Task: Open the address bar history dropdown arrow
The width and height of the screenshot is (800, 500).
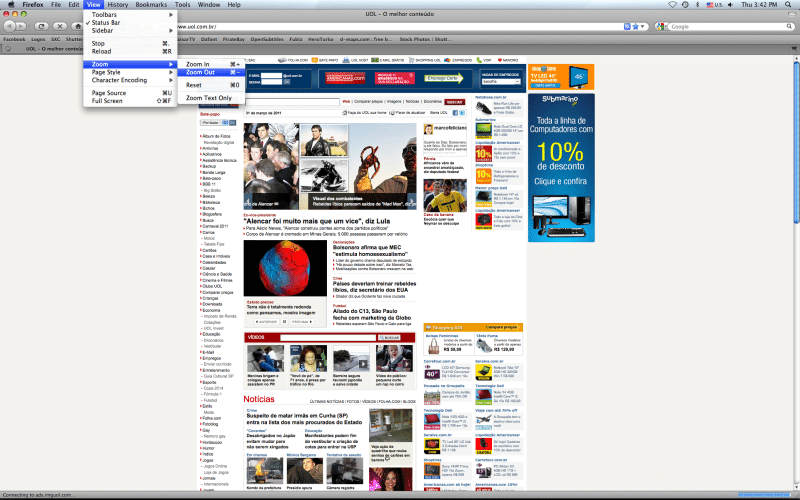Action: (642, 27)
